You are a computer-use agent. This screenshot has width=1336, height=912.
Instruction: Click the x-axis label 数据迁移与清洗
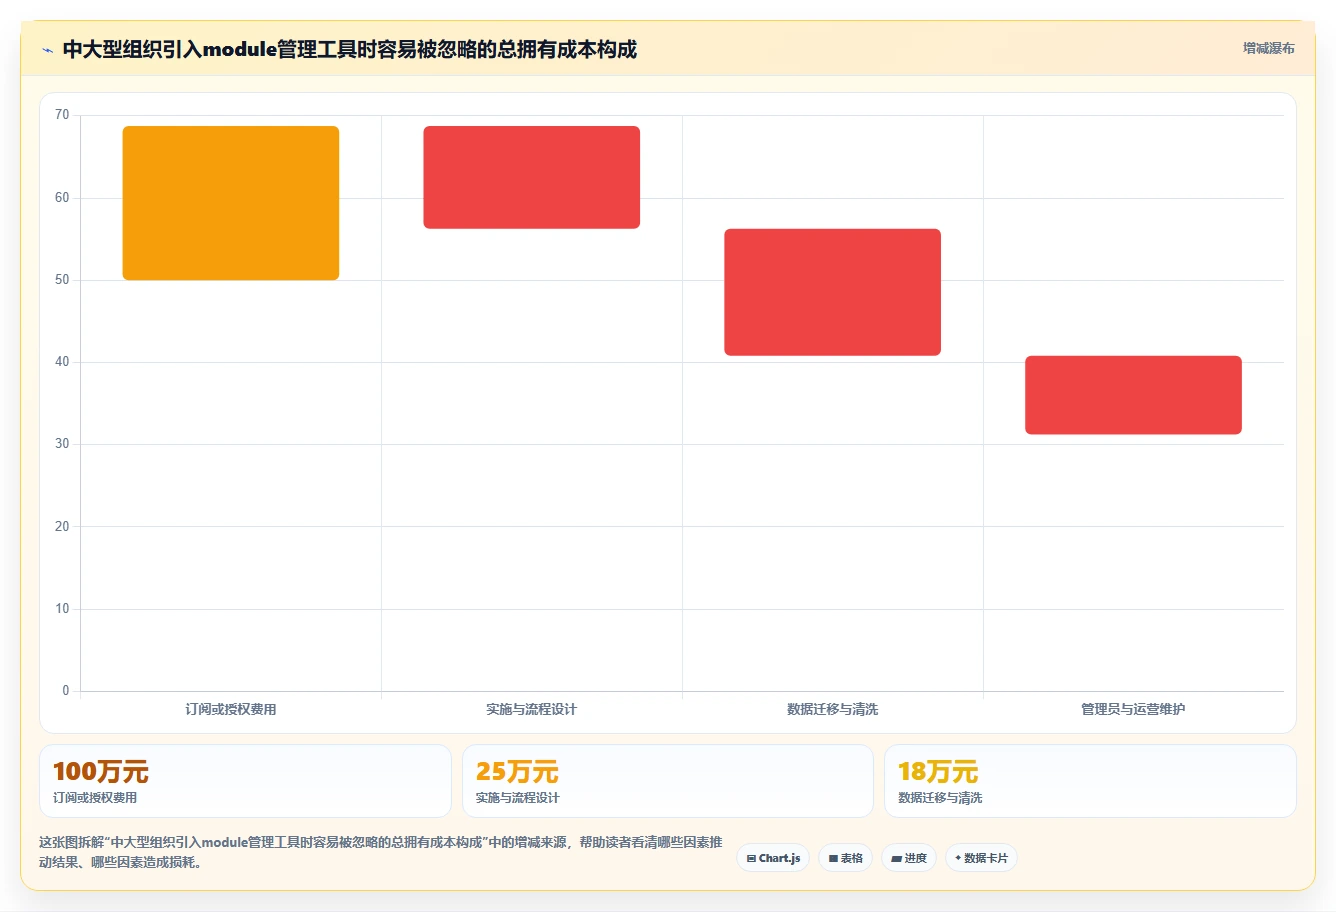[833, 709]
